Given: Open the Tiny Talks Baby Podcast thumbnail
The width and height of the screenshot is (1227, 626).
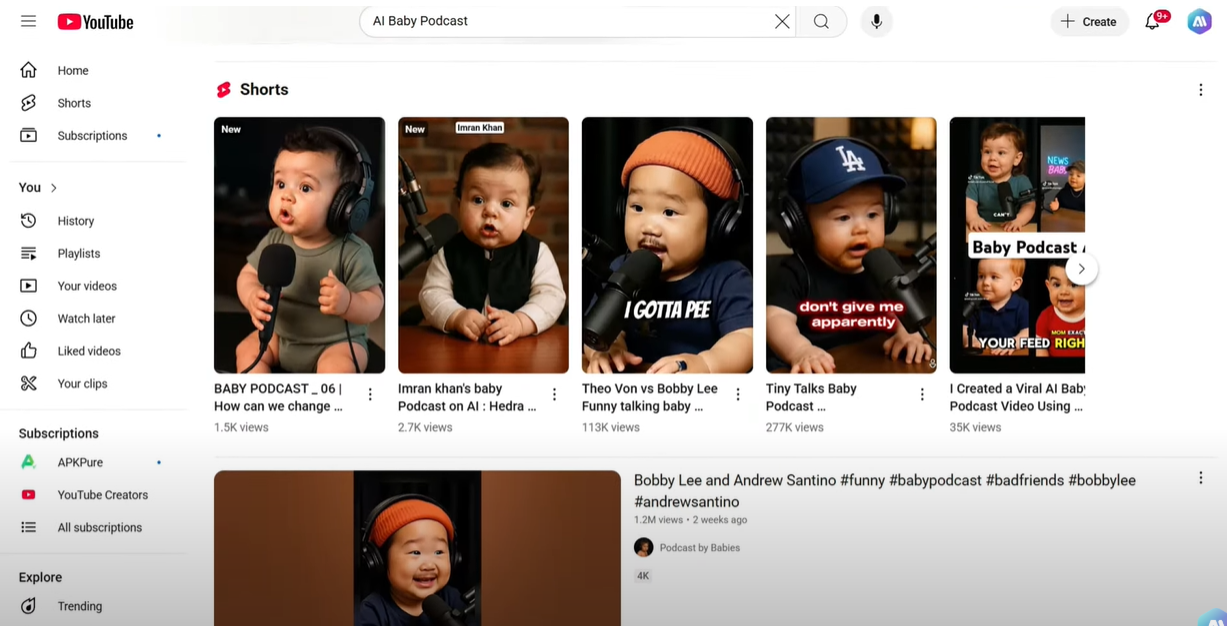Looking at the screenshot, I should (x=851, y=245).
